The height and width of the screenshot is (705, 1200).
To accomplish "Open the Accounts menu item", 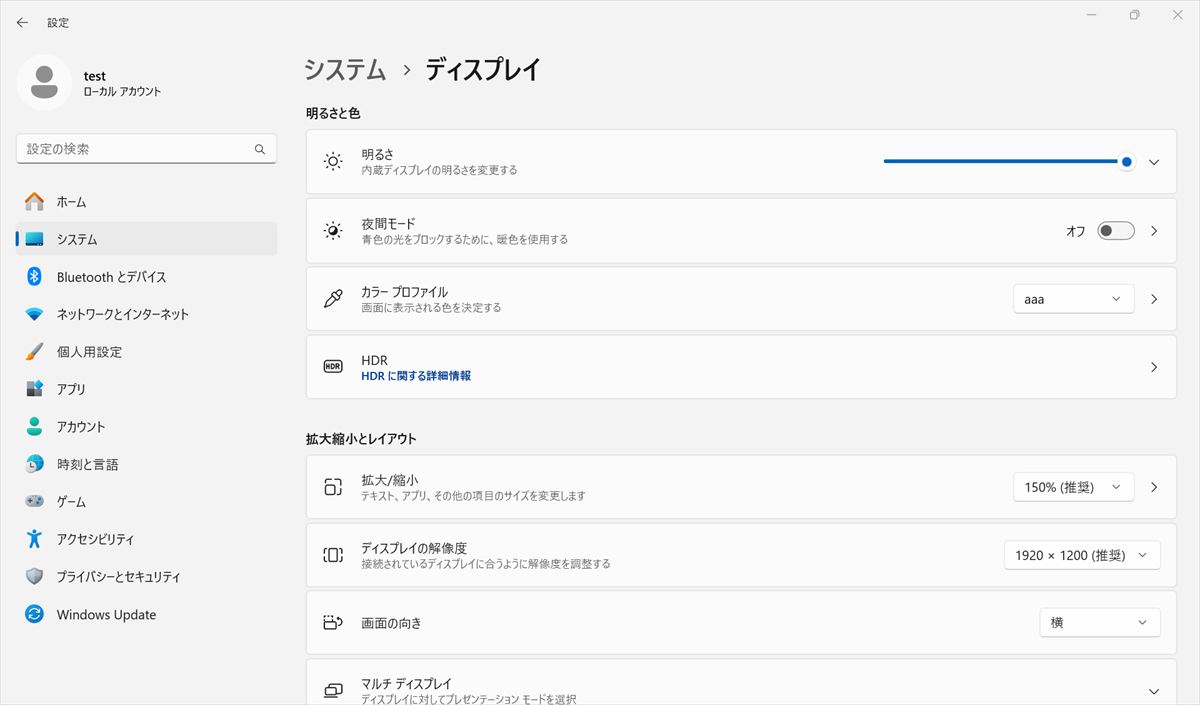I will pyautogui.click(x=81, y=427).
